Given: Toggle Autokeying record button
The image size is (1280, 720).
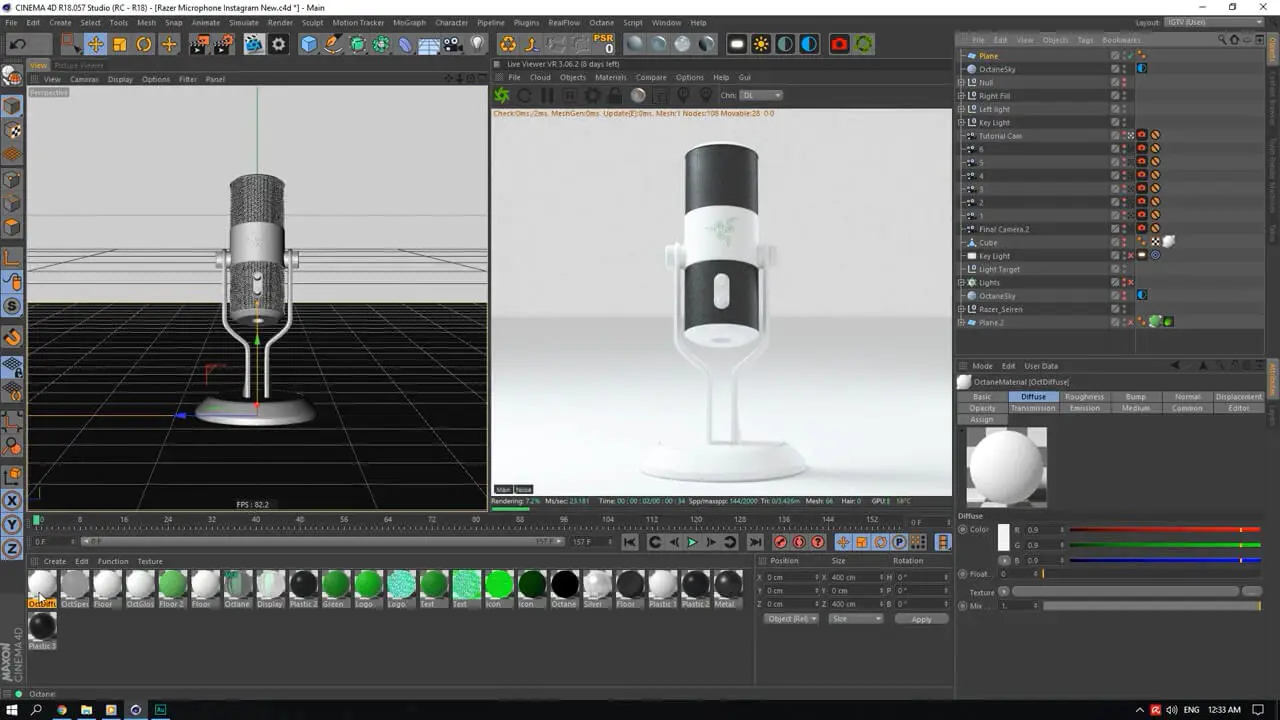Looking at the screenshot, I should pos(799,542).
